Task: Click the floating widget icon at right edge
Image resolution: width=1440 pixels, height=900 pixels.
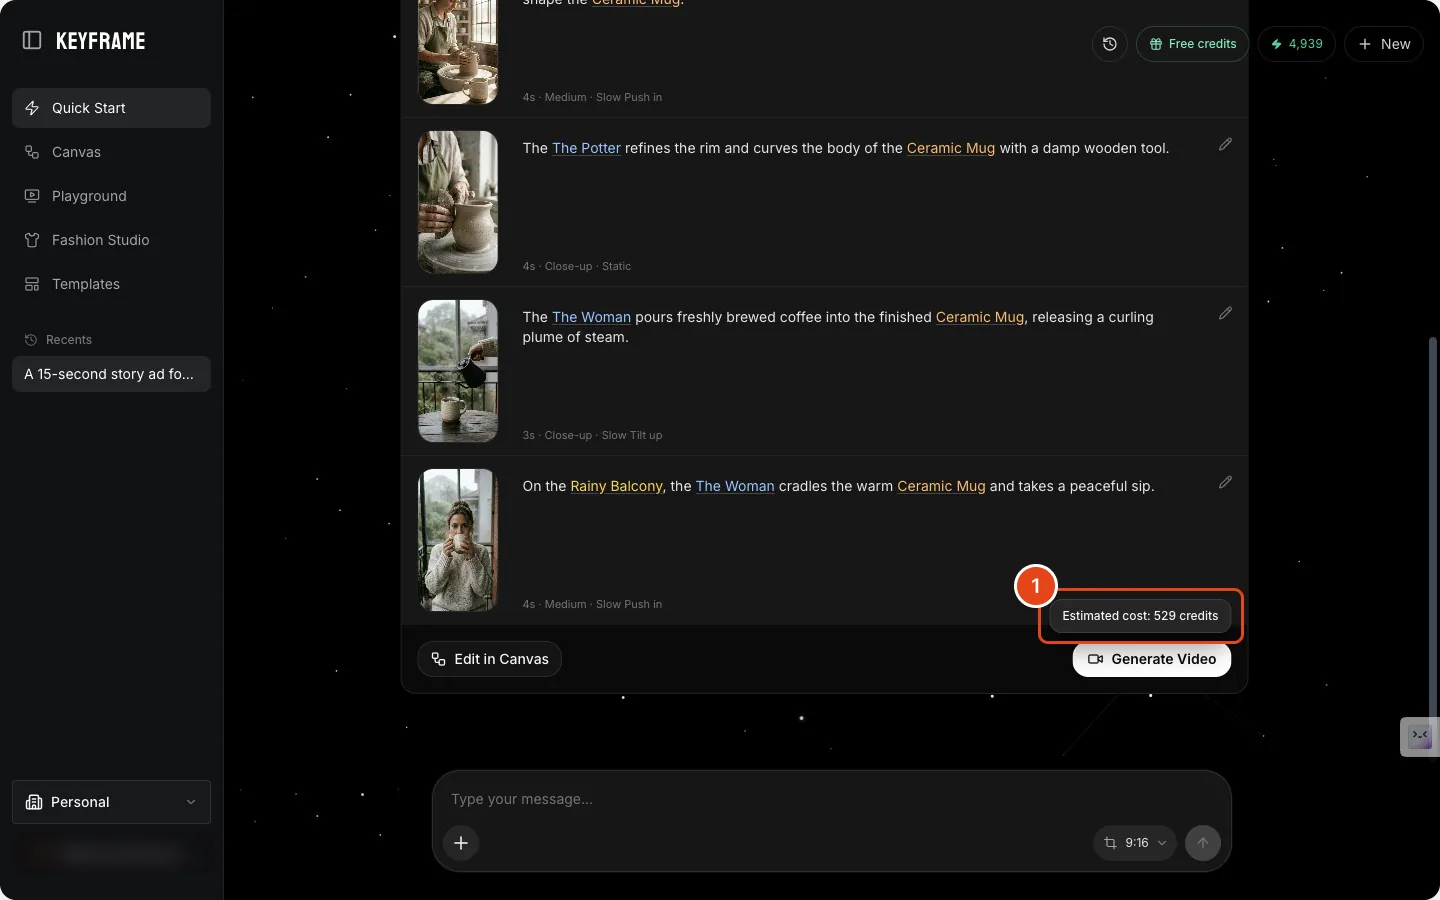Action: pos(1420,737)
